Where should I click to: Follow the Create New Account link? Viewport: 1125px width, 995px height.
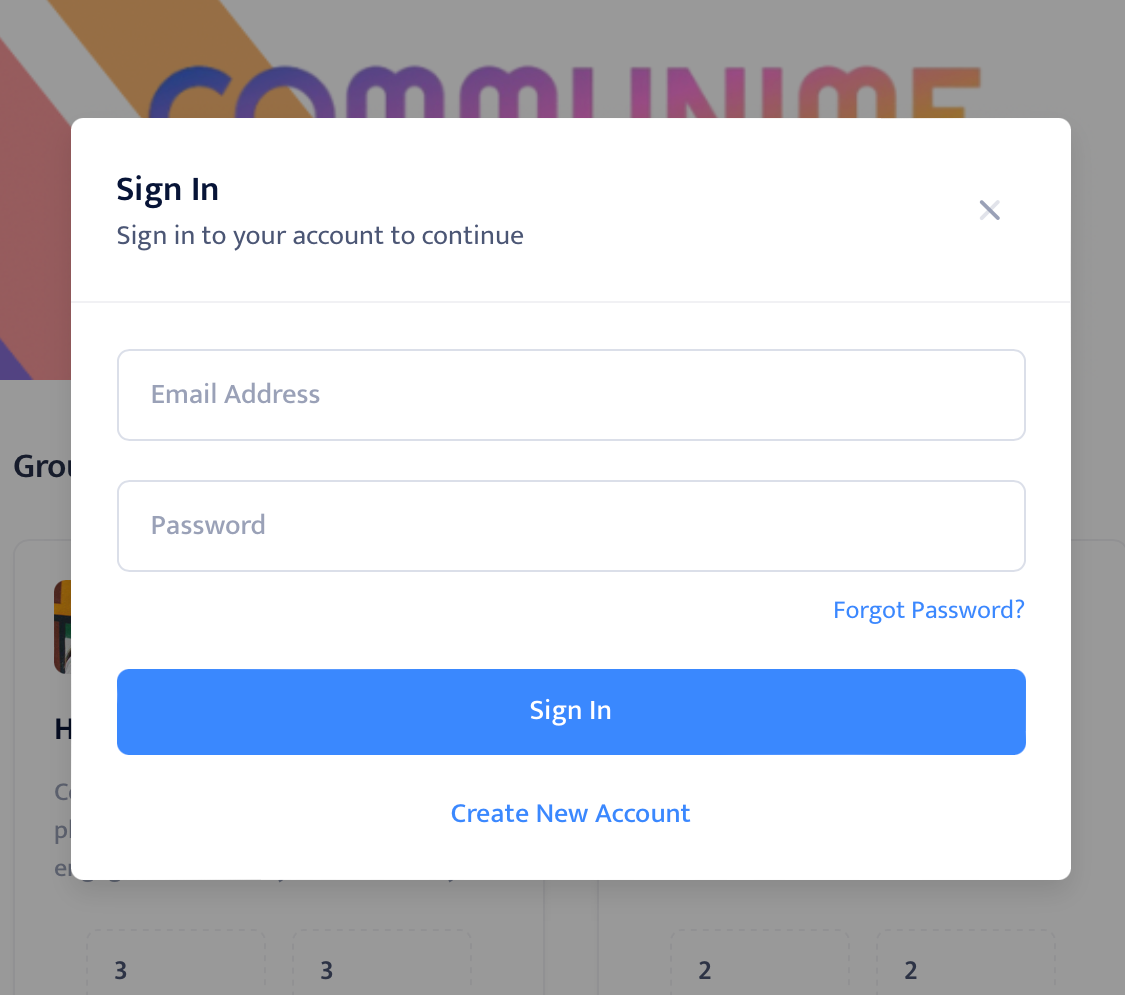pyautogui.click(x=570, y=813)
